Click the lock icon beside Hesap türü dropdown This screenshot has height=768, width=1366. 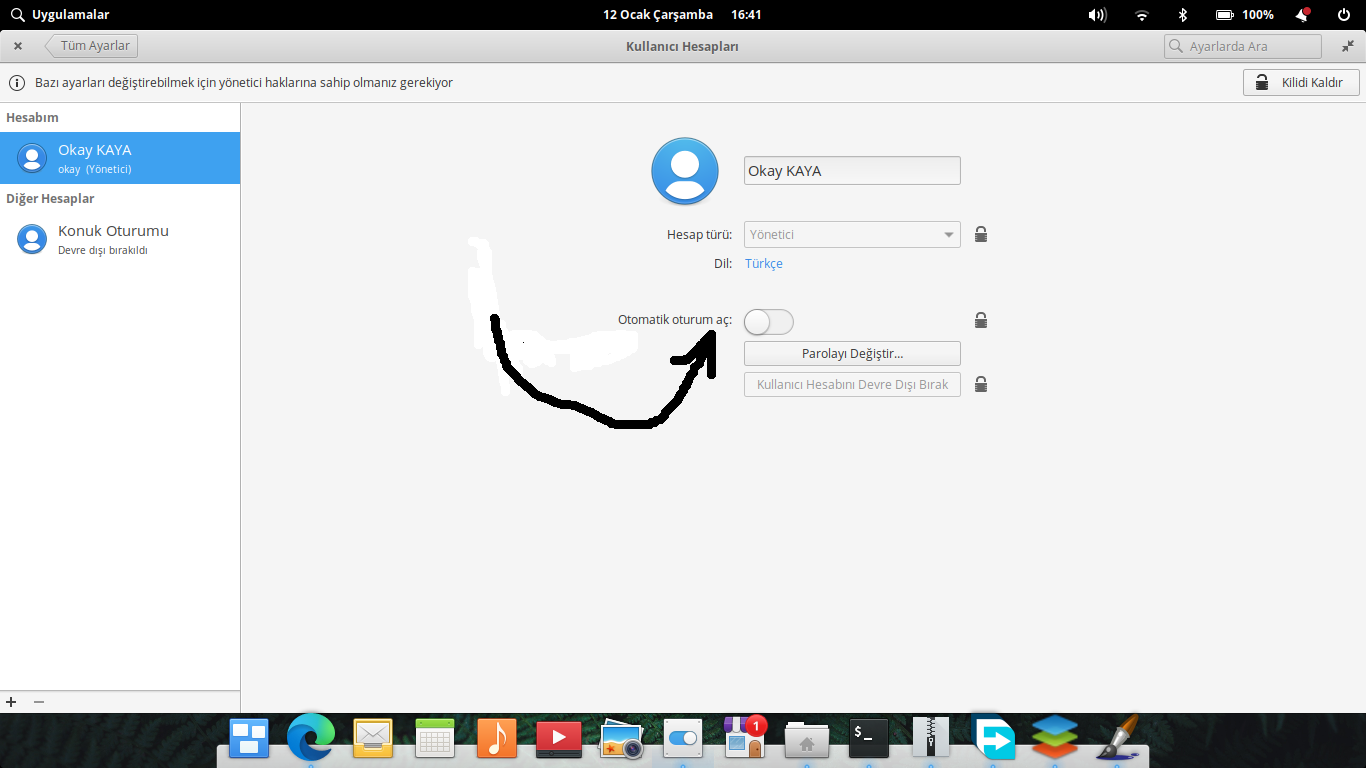click(x=981, y=235)
